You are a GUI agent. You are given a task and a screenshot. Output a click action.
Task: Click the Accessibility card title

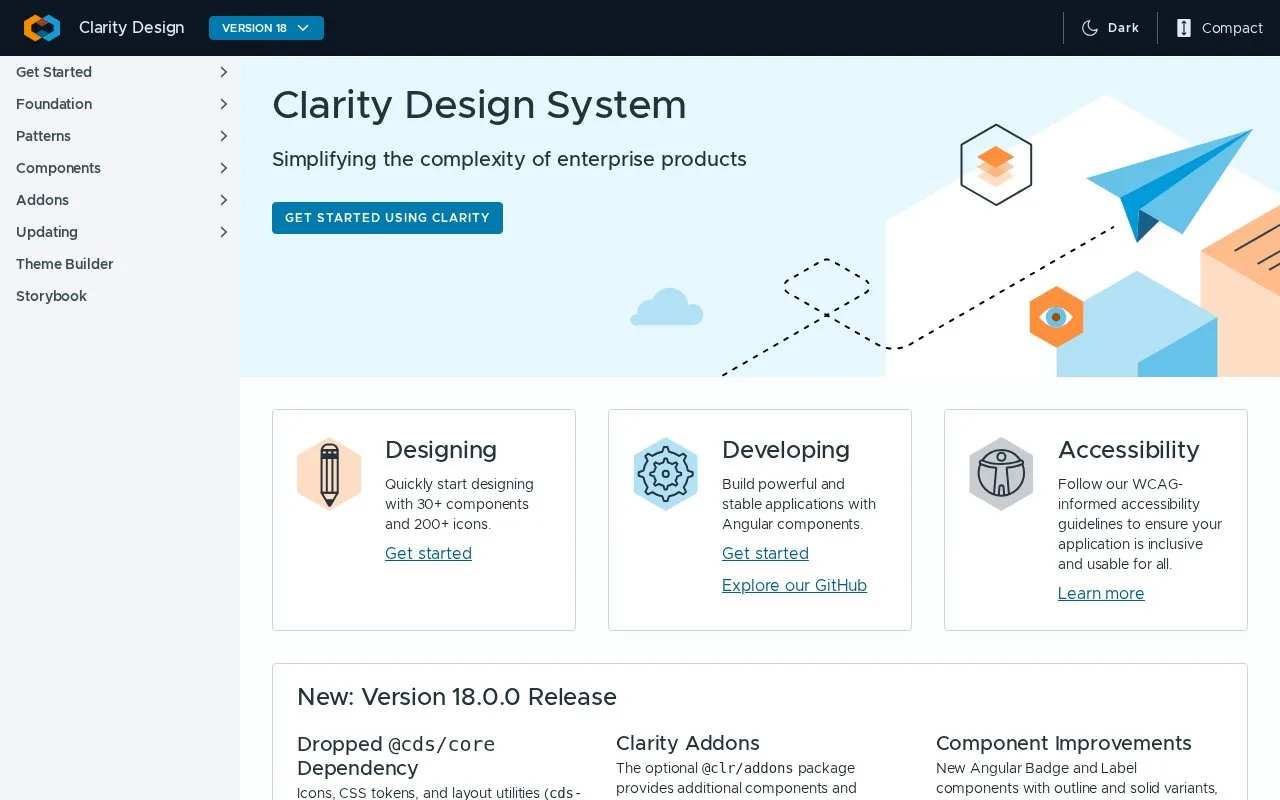pos(1128,450)
